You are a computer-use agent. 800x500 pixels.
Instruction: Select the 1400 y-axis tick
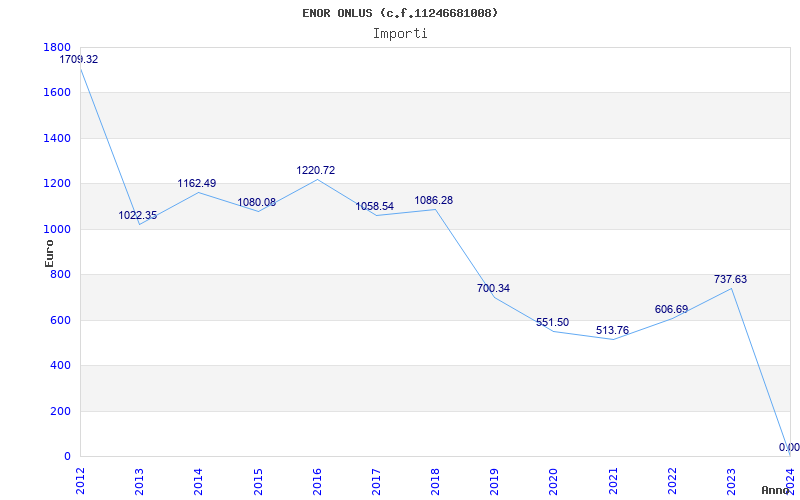pos(57,138)
